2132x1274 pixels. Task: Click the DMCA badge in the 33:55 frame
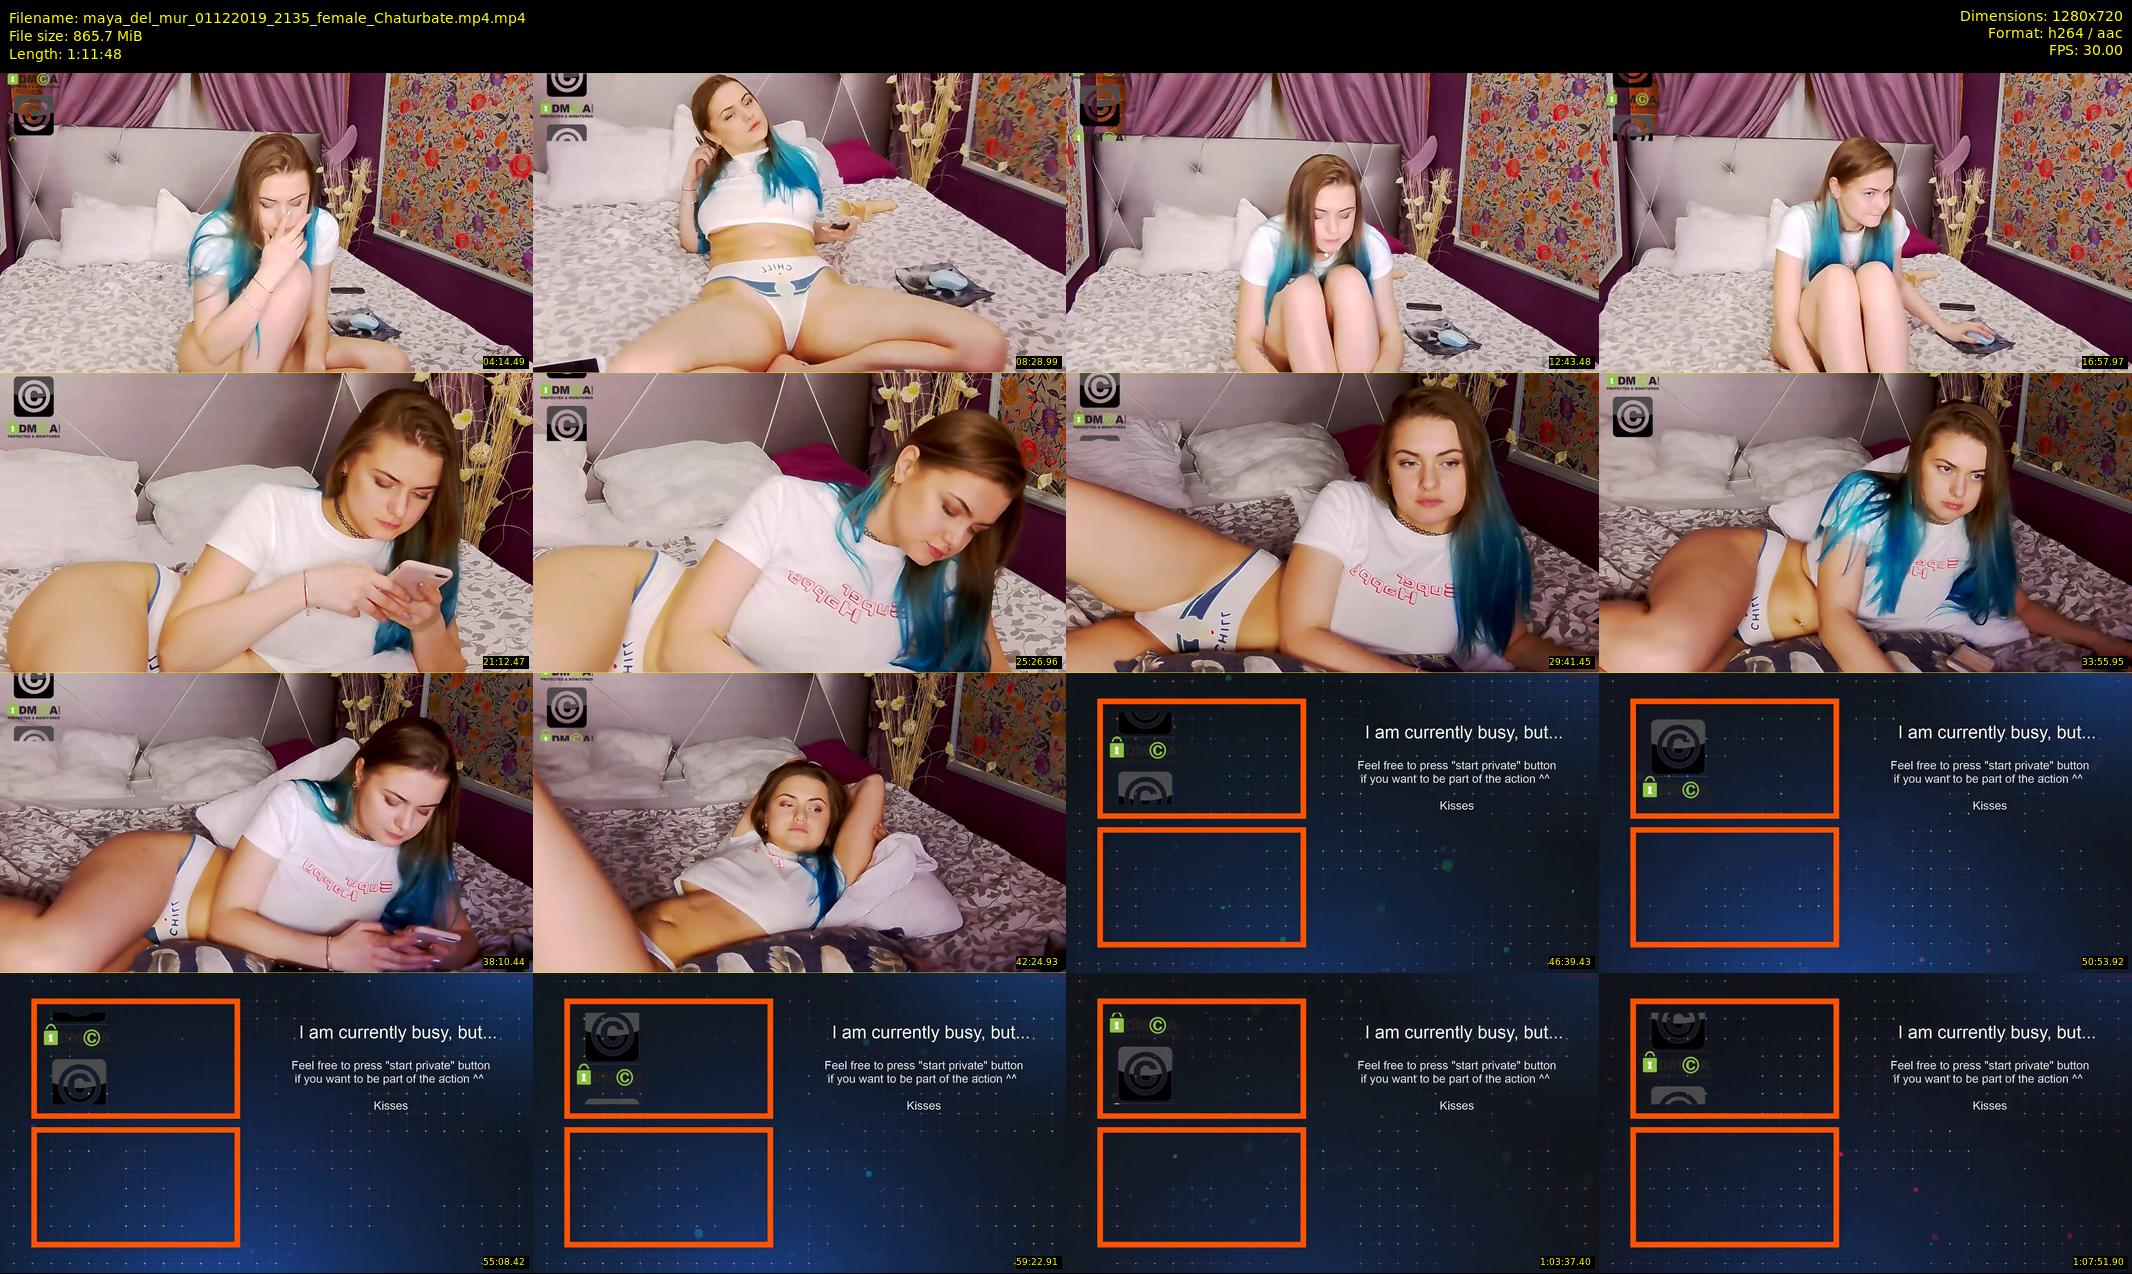click(1632, 382)
